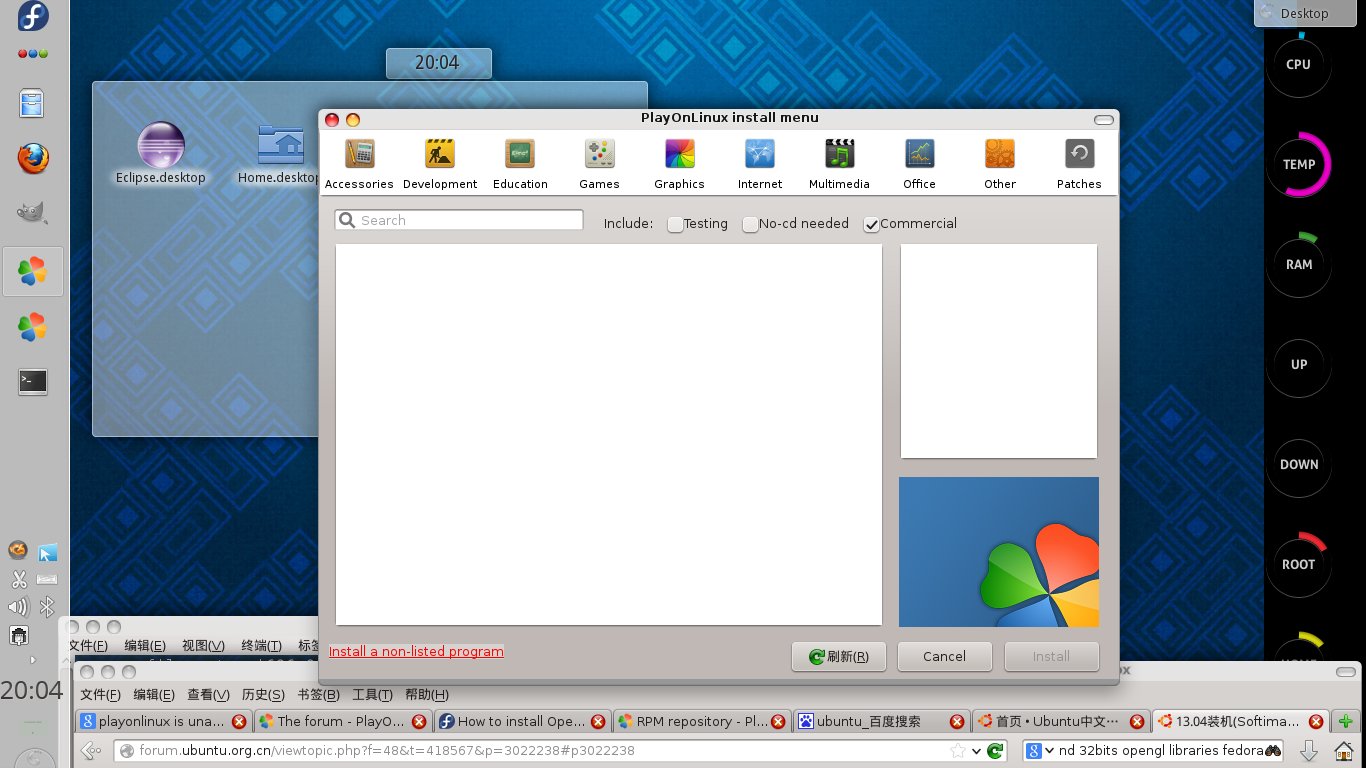The width and height of the screenshot is (1366, 768).
Task: Open the terminal window 视图(V) menu
Action: 203,646
